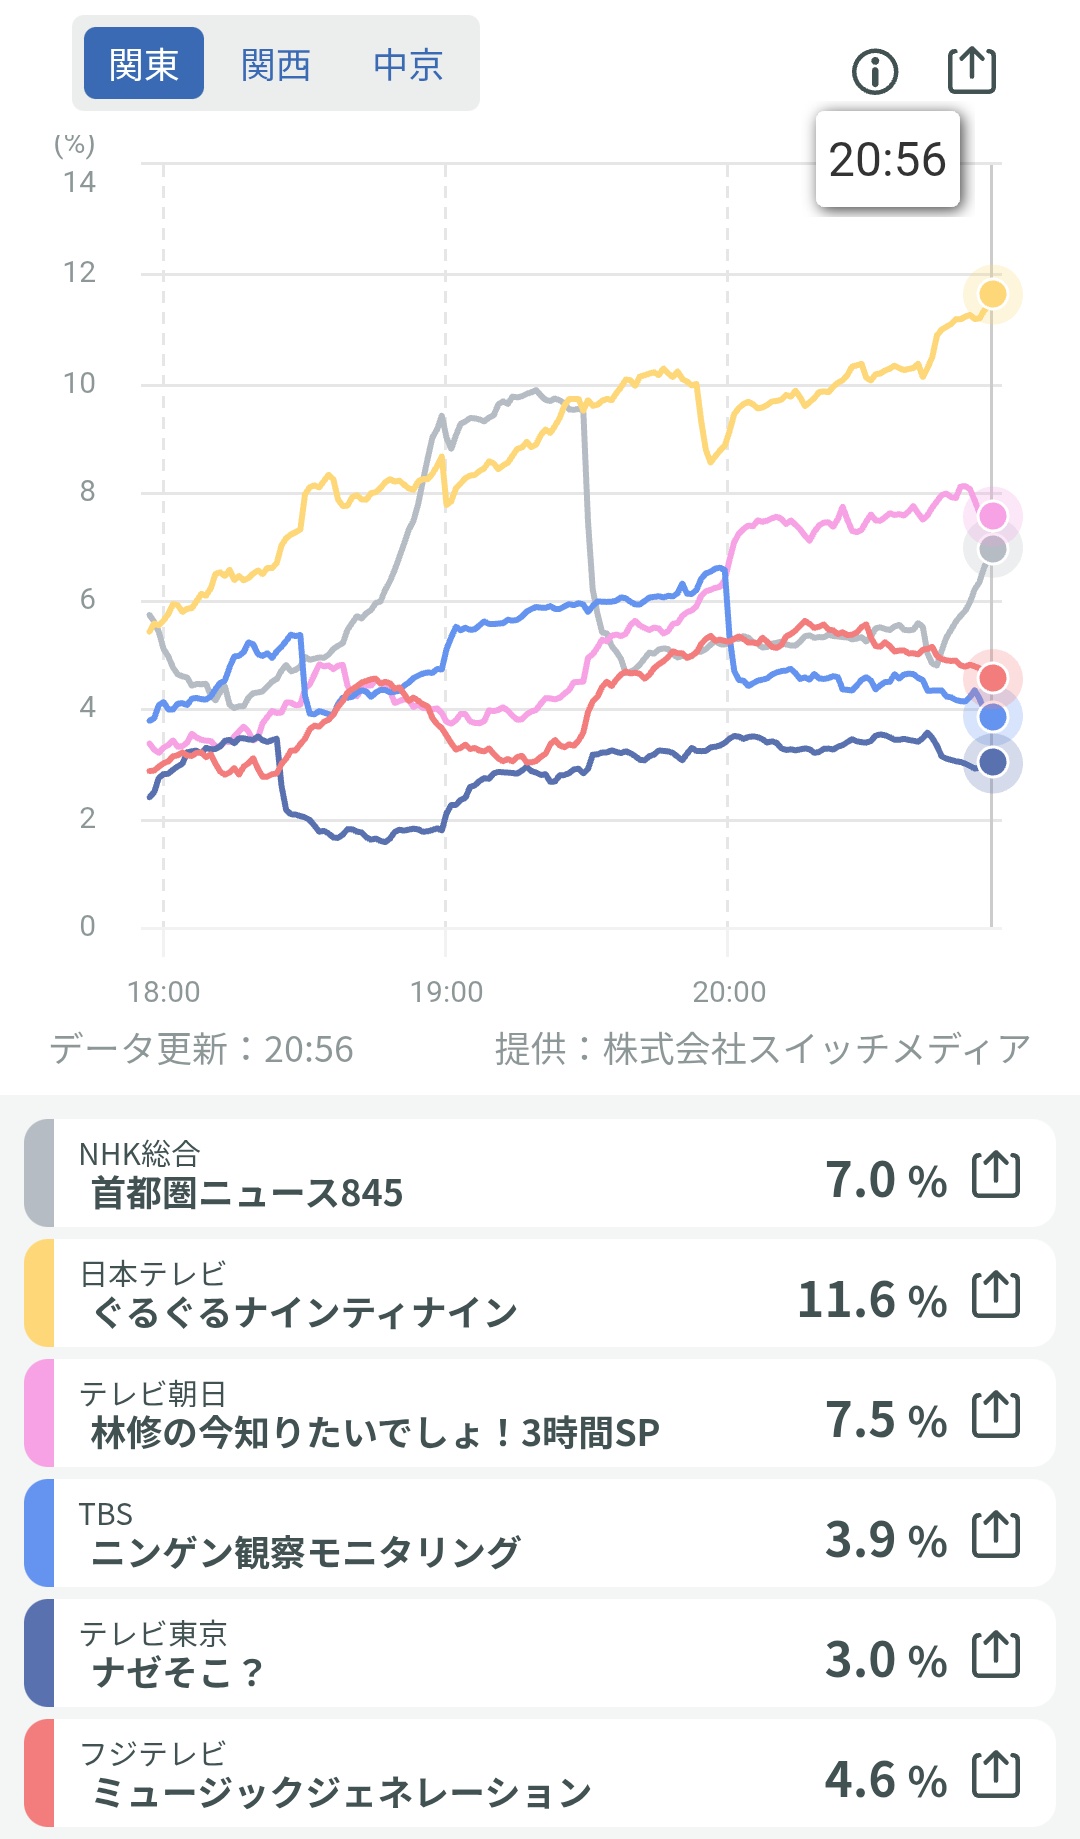Image resolution: width=1080 pixels, height=1839 pixels.
Task: Open the info icon above chart
Action: click(x=875, y=72)
